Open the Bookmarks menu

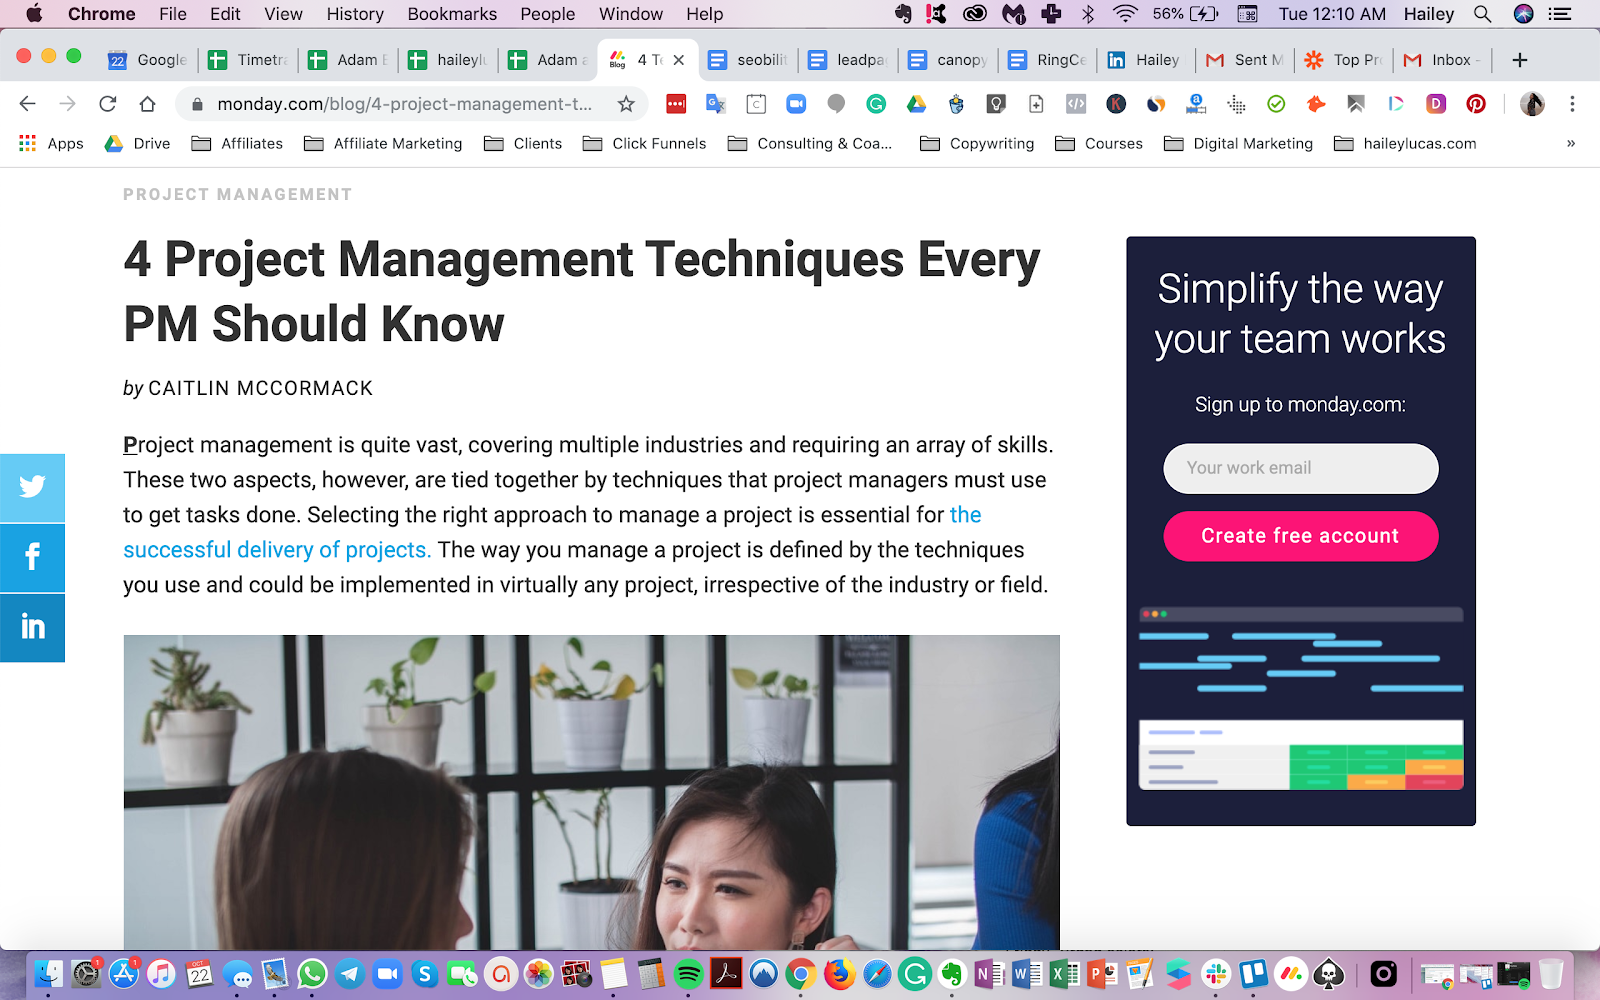[452, 14]
